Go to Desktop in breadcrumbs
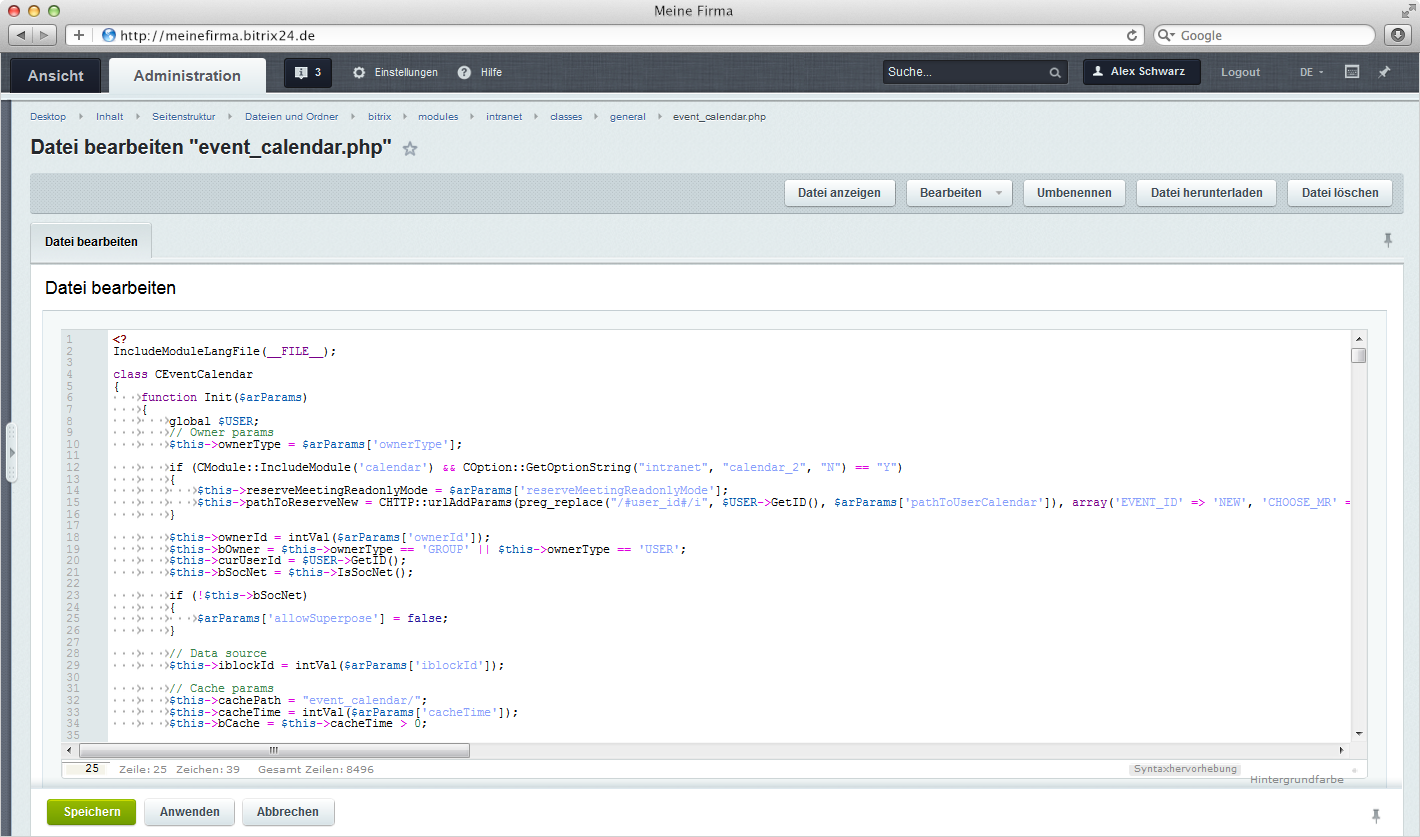 [48, 117]
